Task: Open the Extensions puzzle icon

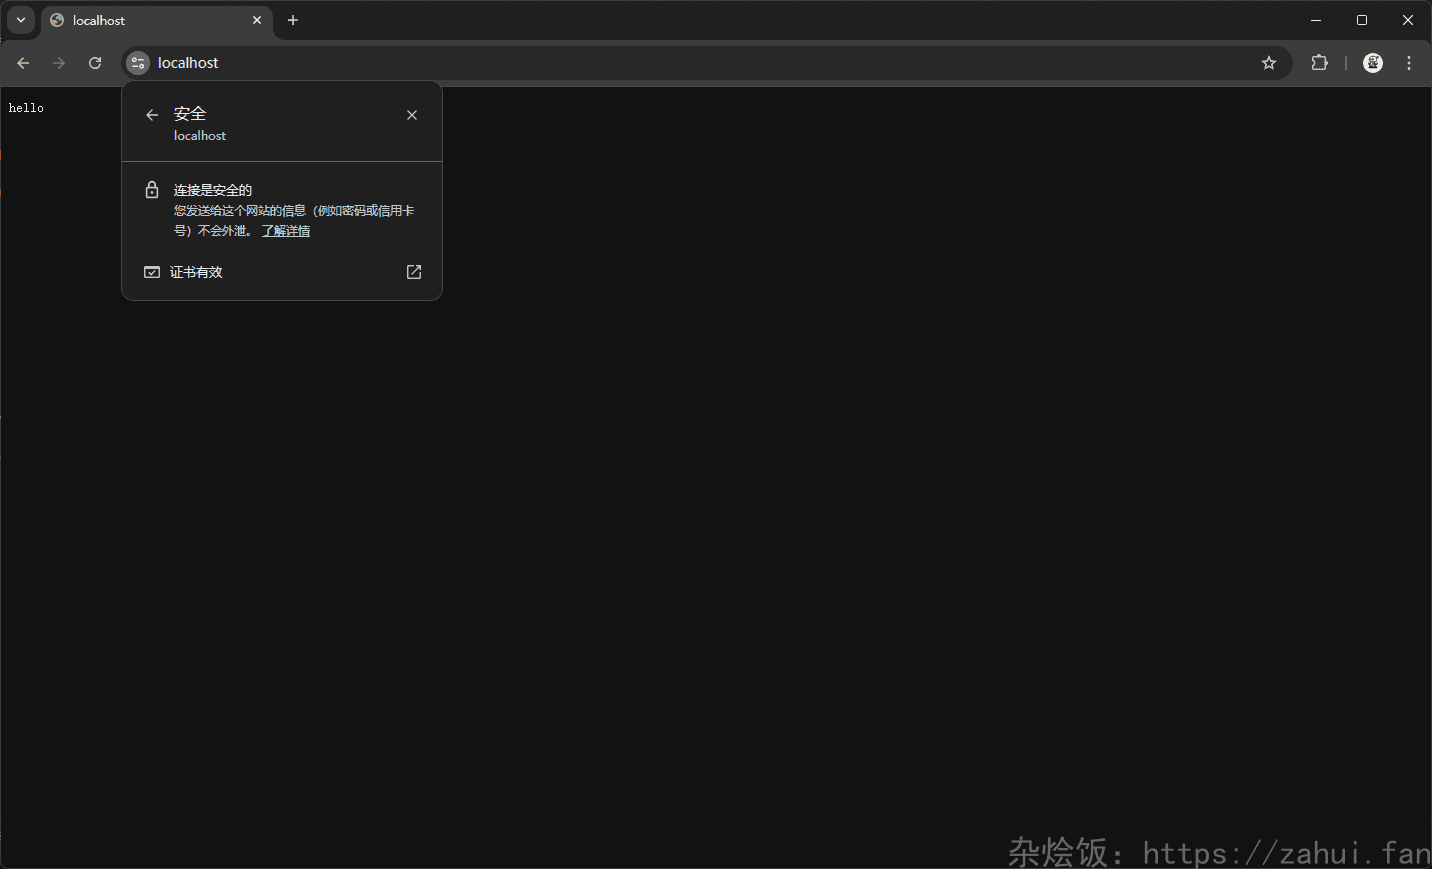Action: click(x=1319, y=63)
